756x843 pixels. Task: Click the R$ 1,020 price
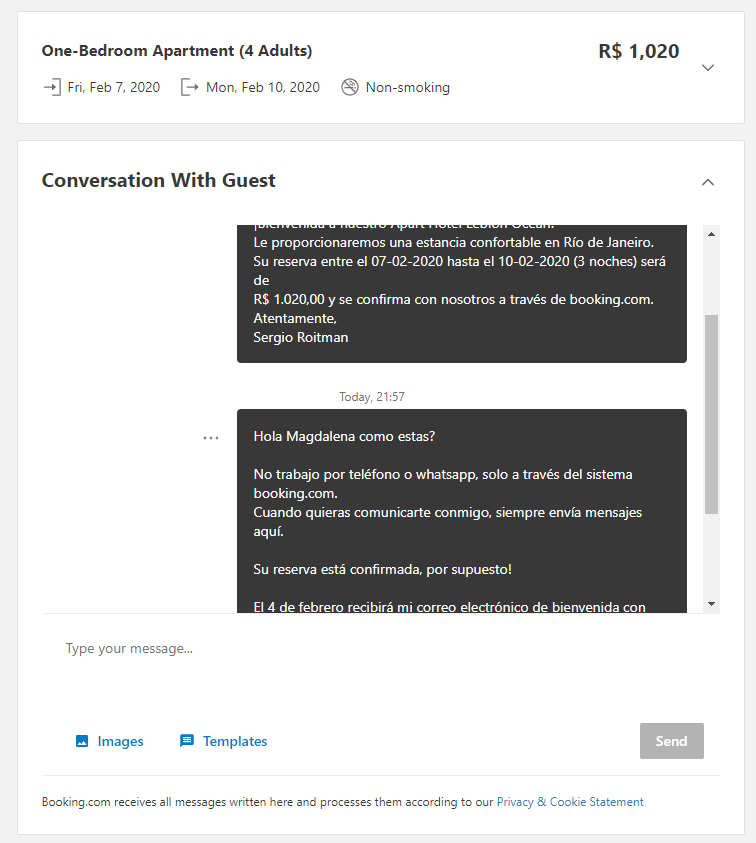tap(639, 52)
